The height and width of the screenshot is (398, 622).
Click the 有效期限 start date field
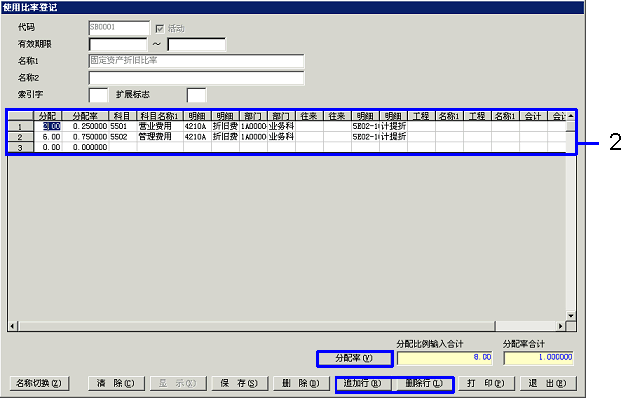(x=118, y=44)
